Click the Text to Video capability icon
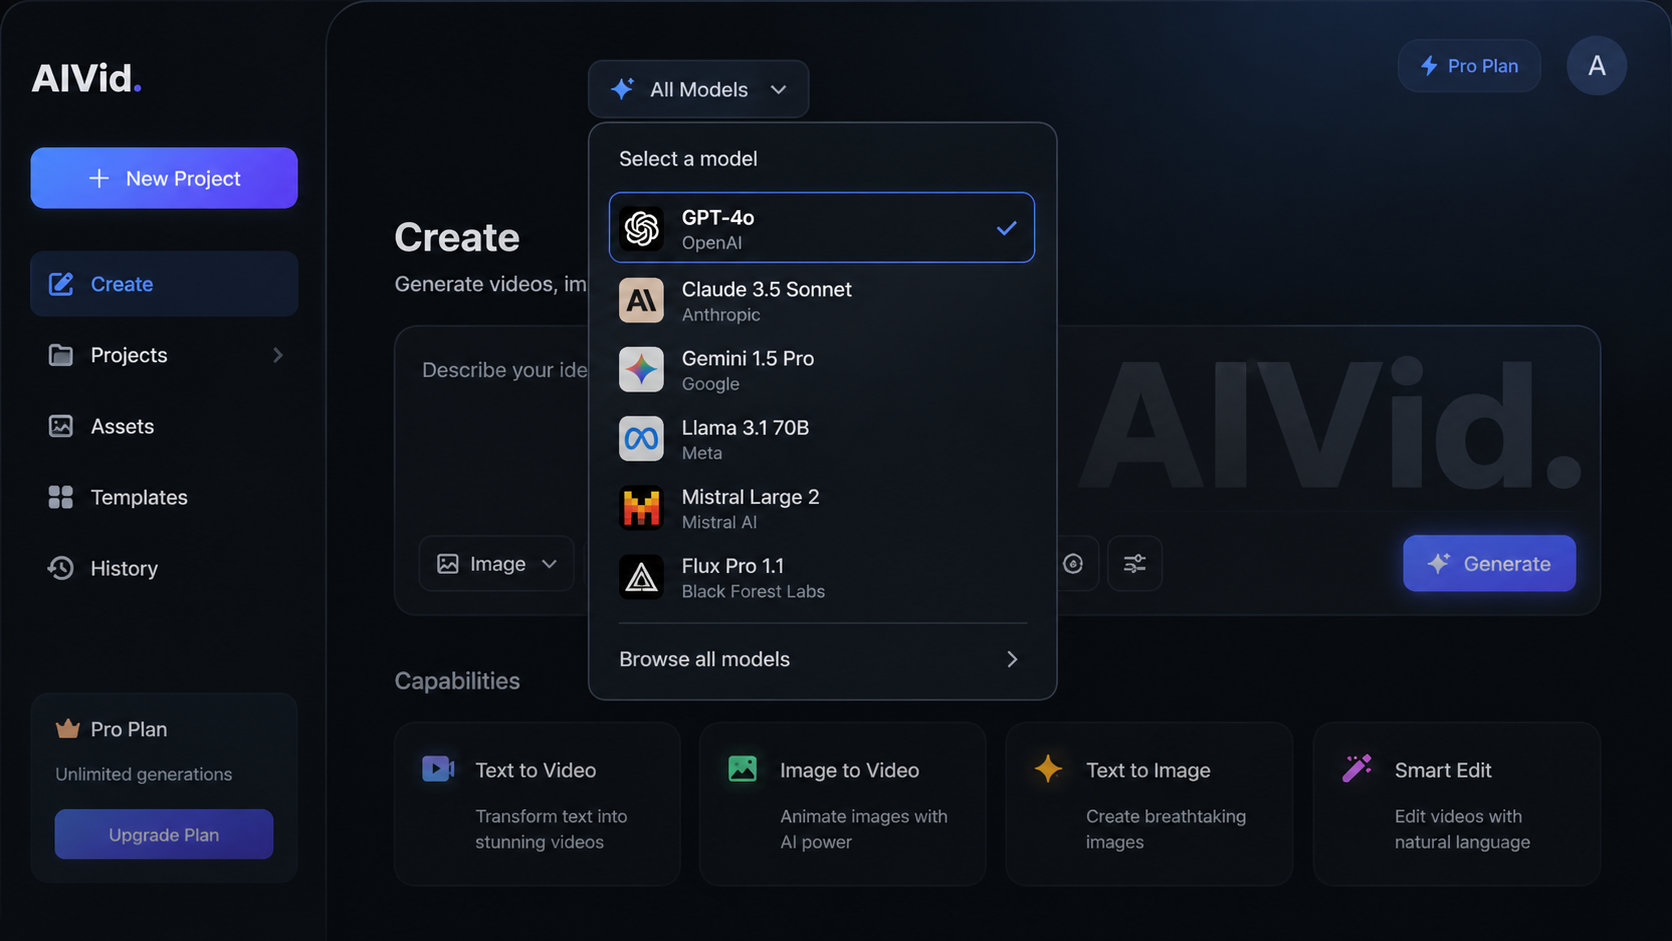This screenshot has height=941, width=1672. point(438,769)
